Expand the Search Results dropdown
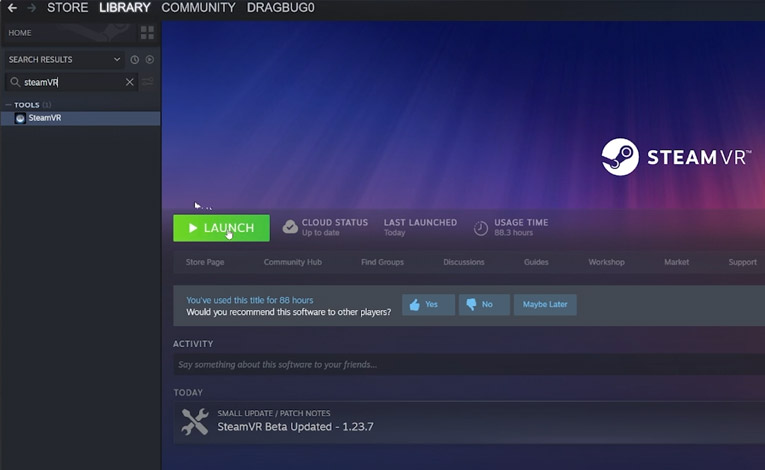The height and width of the screenshot is (470, 765). click(x=117, y=60)
